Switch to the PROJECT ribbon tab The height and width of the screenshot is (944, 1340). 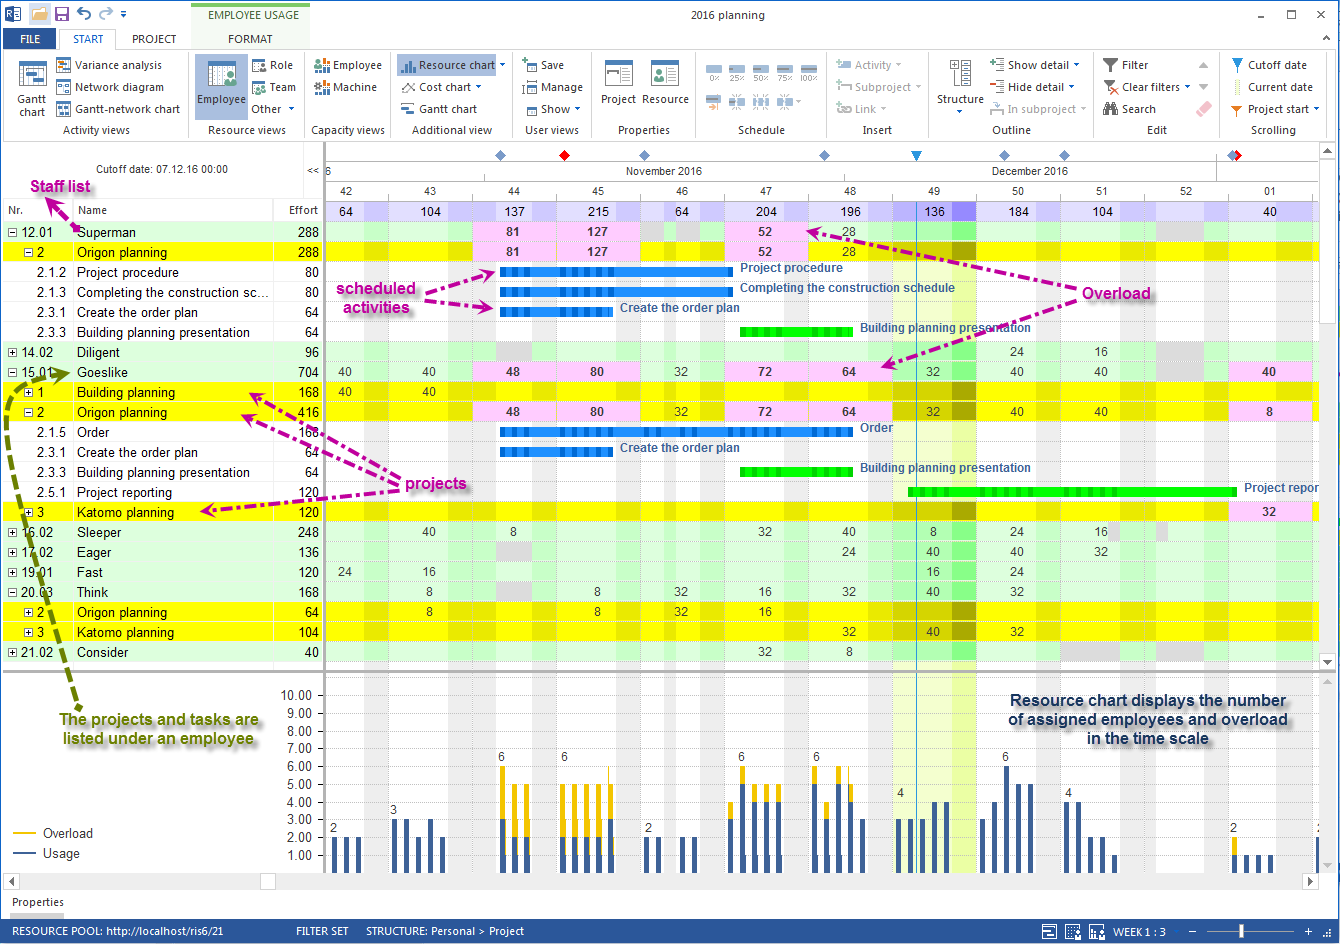point(154,39)
